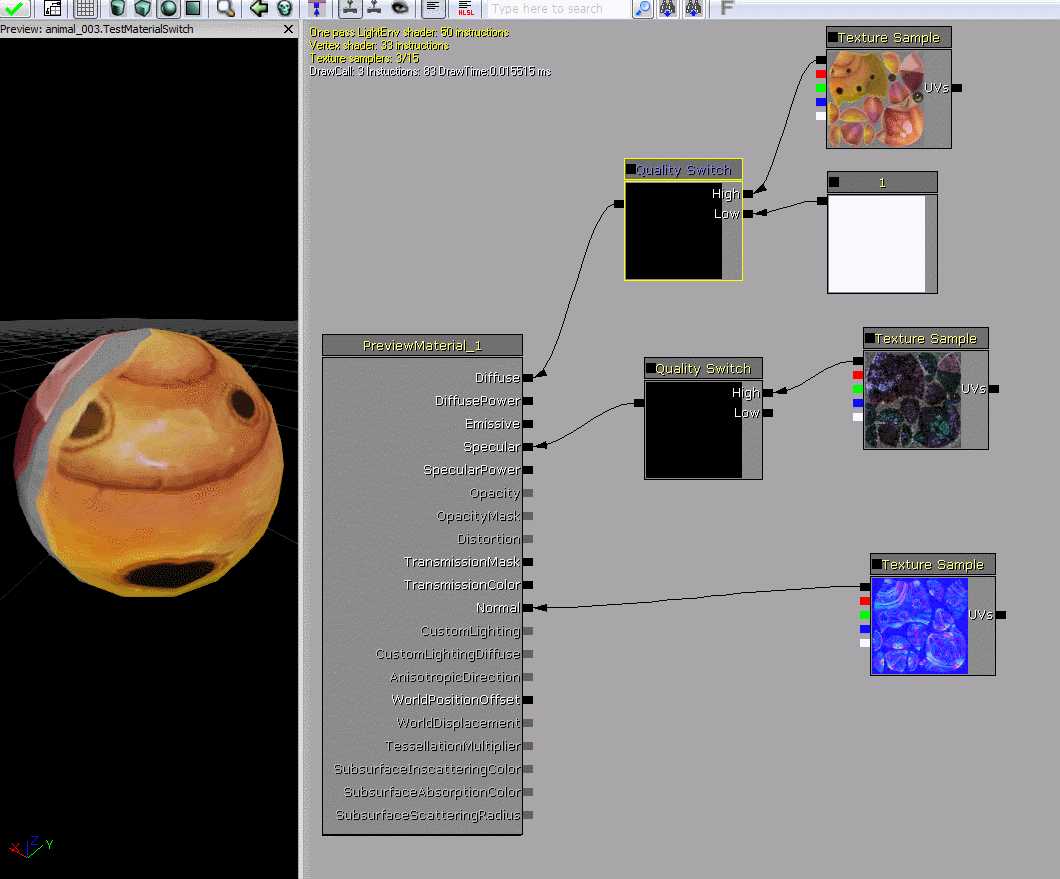This screenshot has height=879, width=1060.
Task: Click the bottom Texture Sample RGB output pin
Action: point(865,587)
